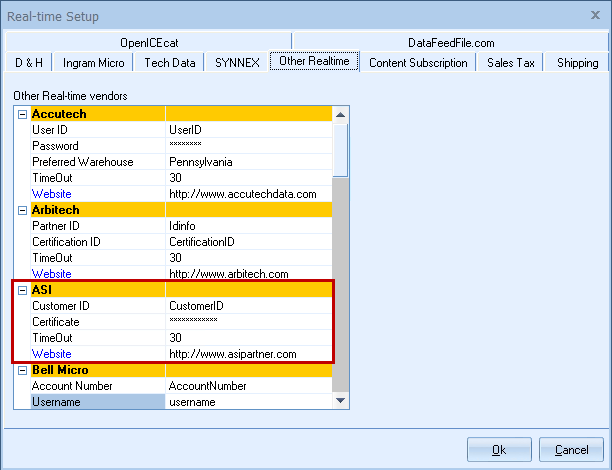This screenshot has width=612, height=470.
Task: Edit the Accutech TimeOut value
Action: pos(249,178)
